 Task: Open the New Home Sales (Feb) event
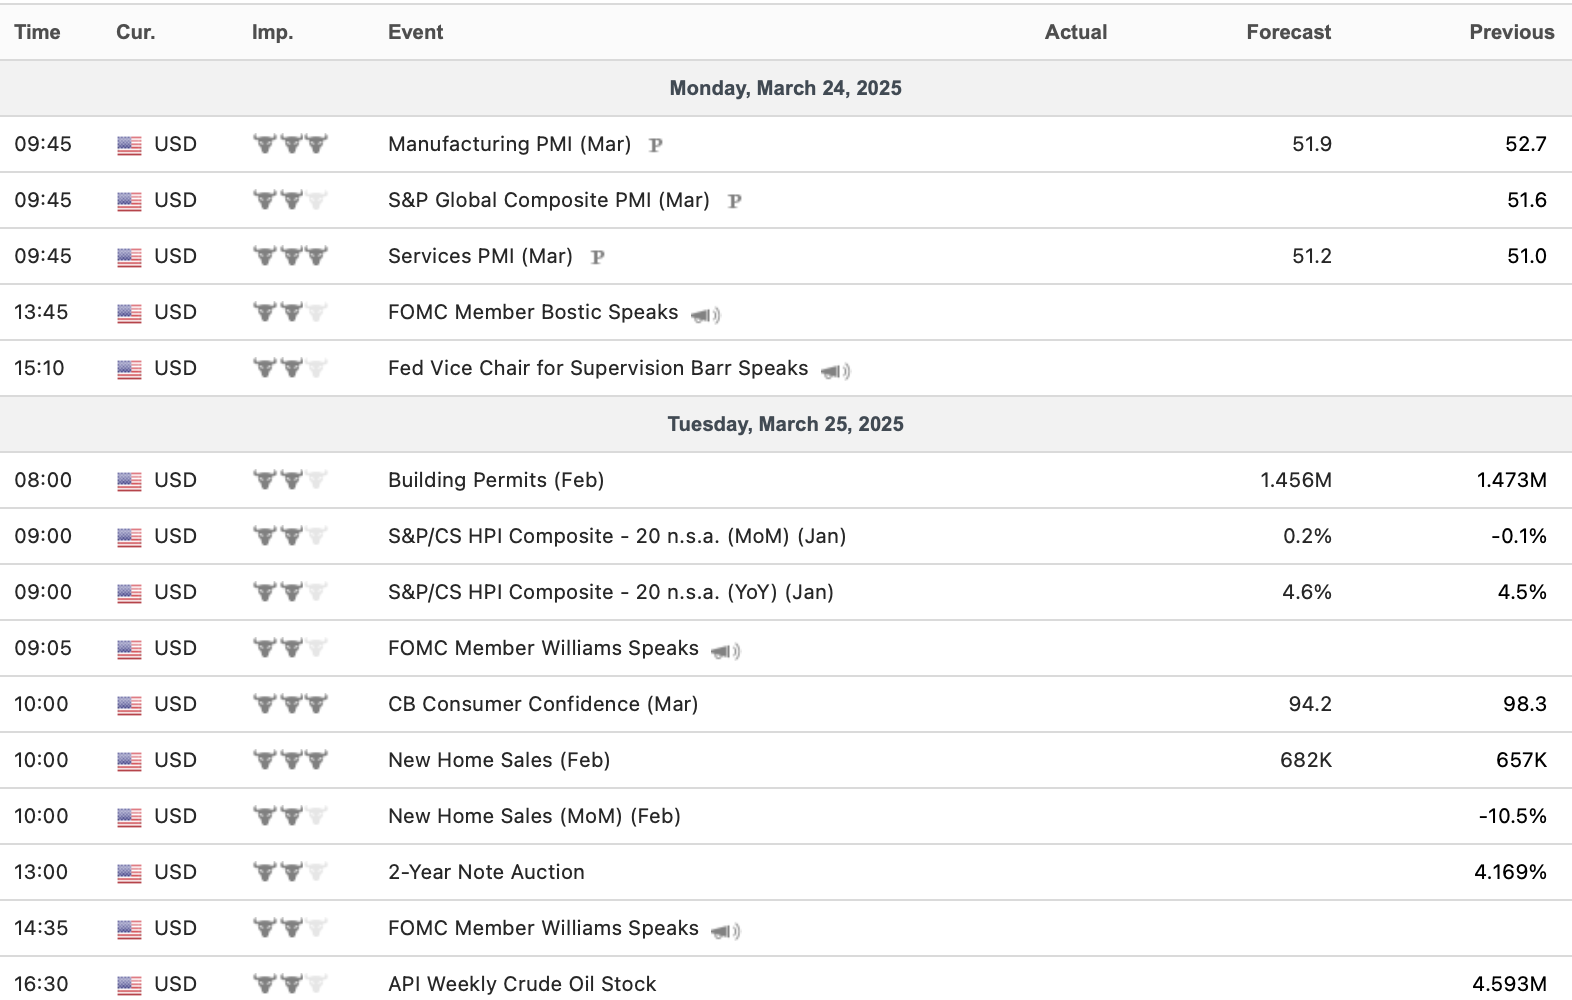[x=498, y=760]
